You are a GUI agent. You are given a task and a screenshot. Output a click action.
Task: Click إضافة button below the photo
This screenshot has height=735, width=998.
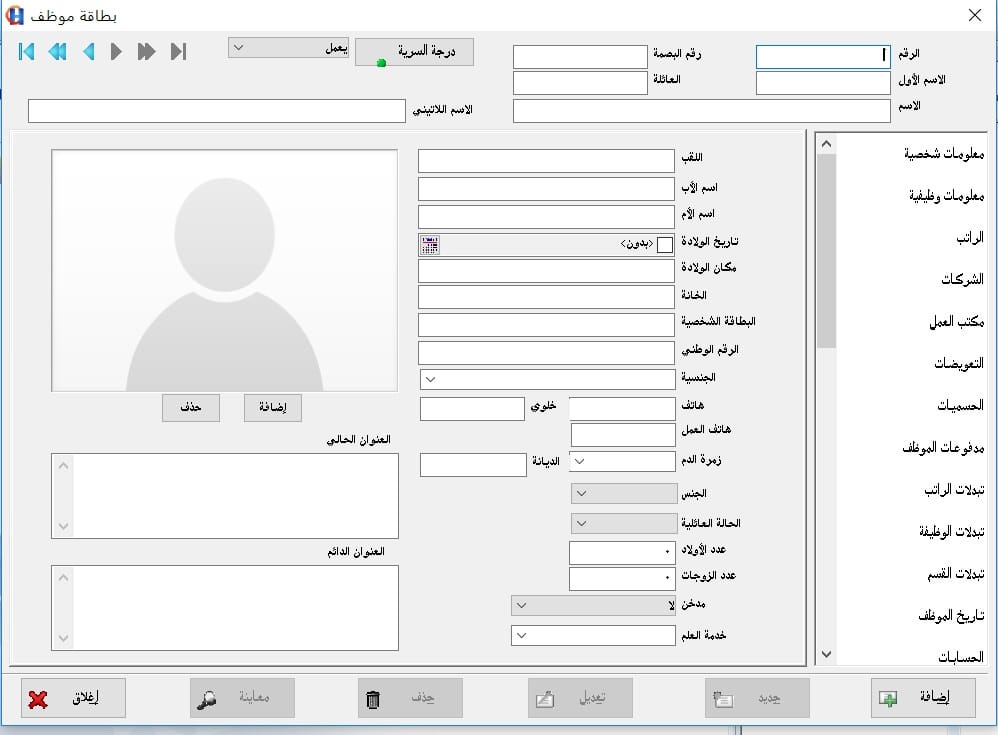point(272,408)
